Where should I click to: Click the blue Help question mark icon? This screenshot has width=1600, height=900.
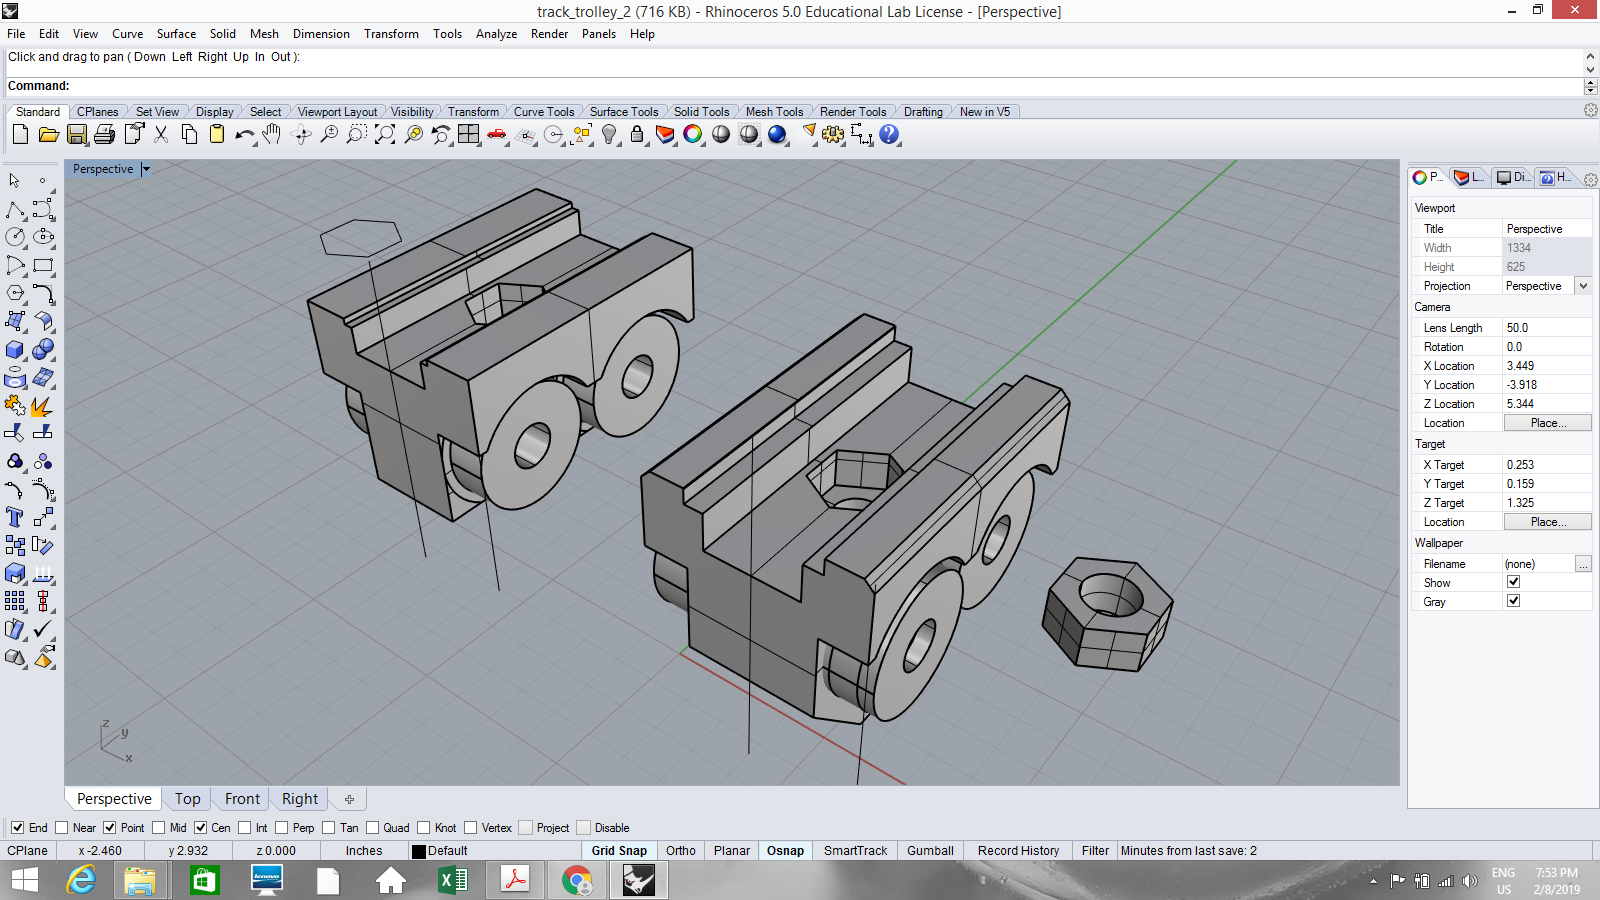889,134
